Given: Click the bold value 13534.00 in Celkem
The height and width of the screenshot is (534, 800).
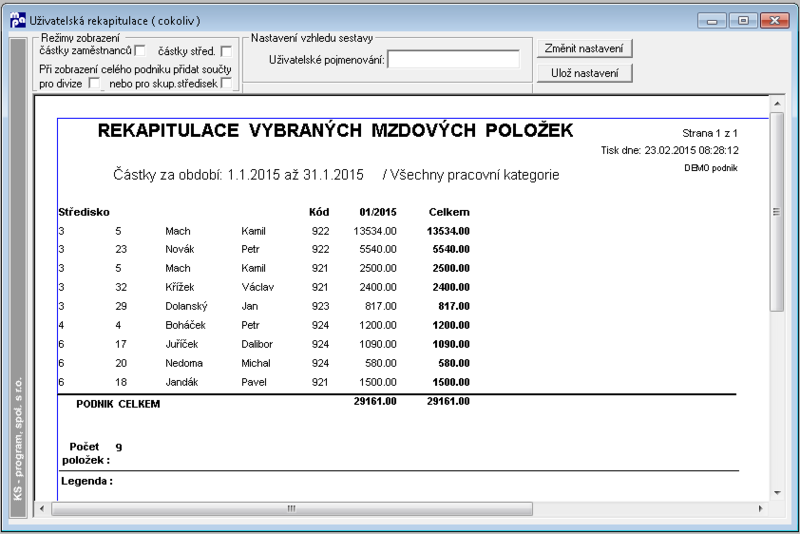Looking at the screenshot, I should click(x=448, y=231).
